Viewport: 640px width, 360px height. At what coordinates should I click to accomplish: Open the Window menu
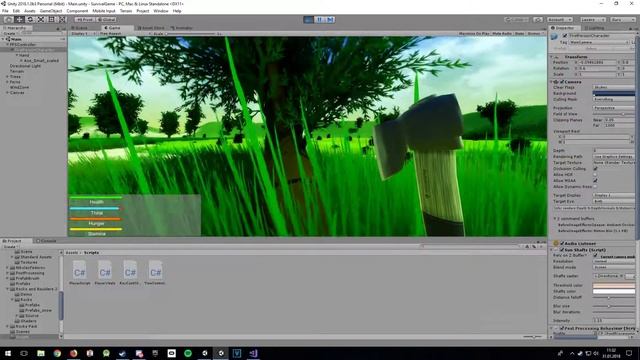click(160, 11)
